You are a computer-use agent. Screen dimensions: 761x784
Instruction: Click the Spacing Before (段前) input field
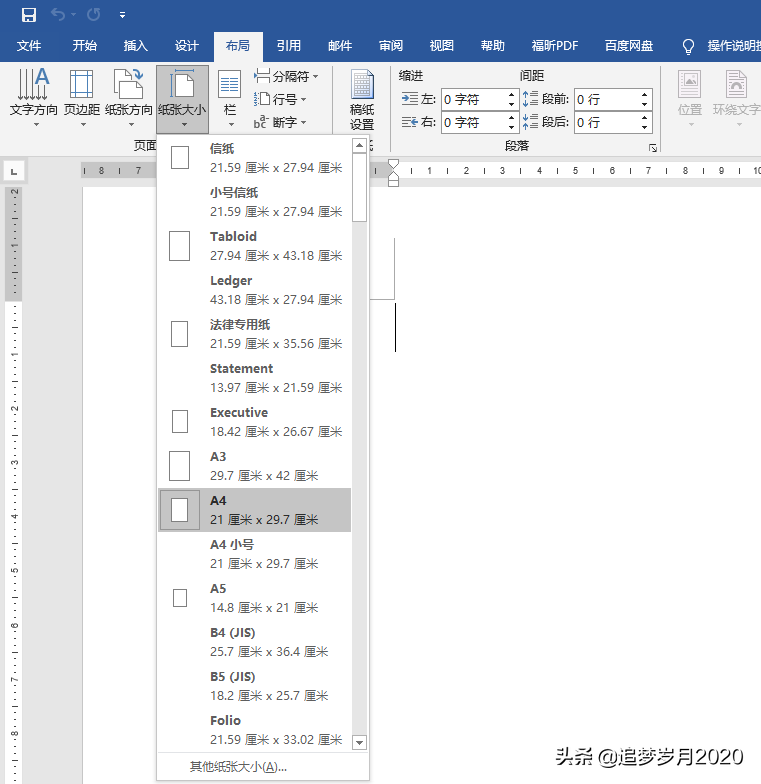pos(605,100)
